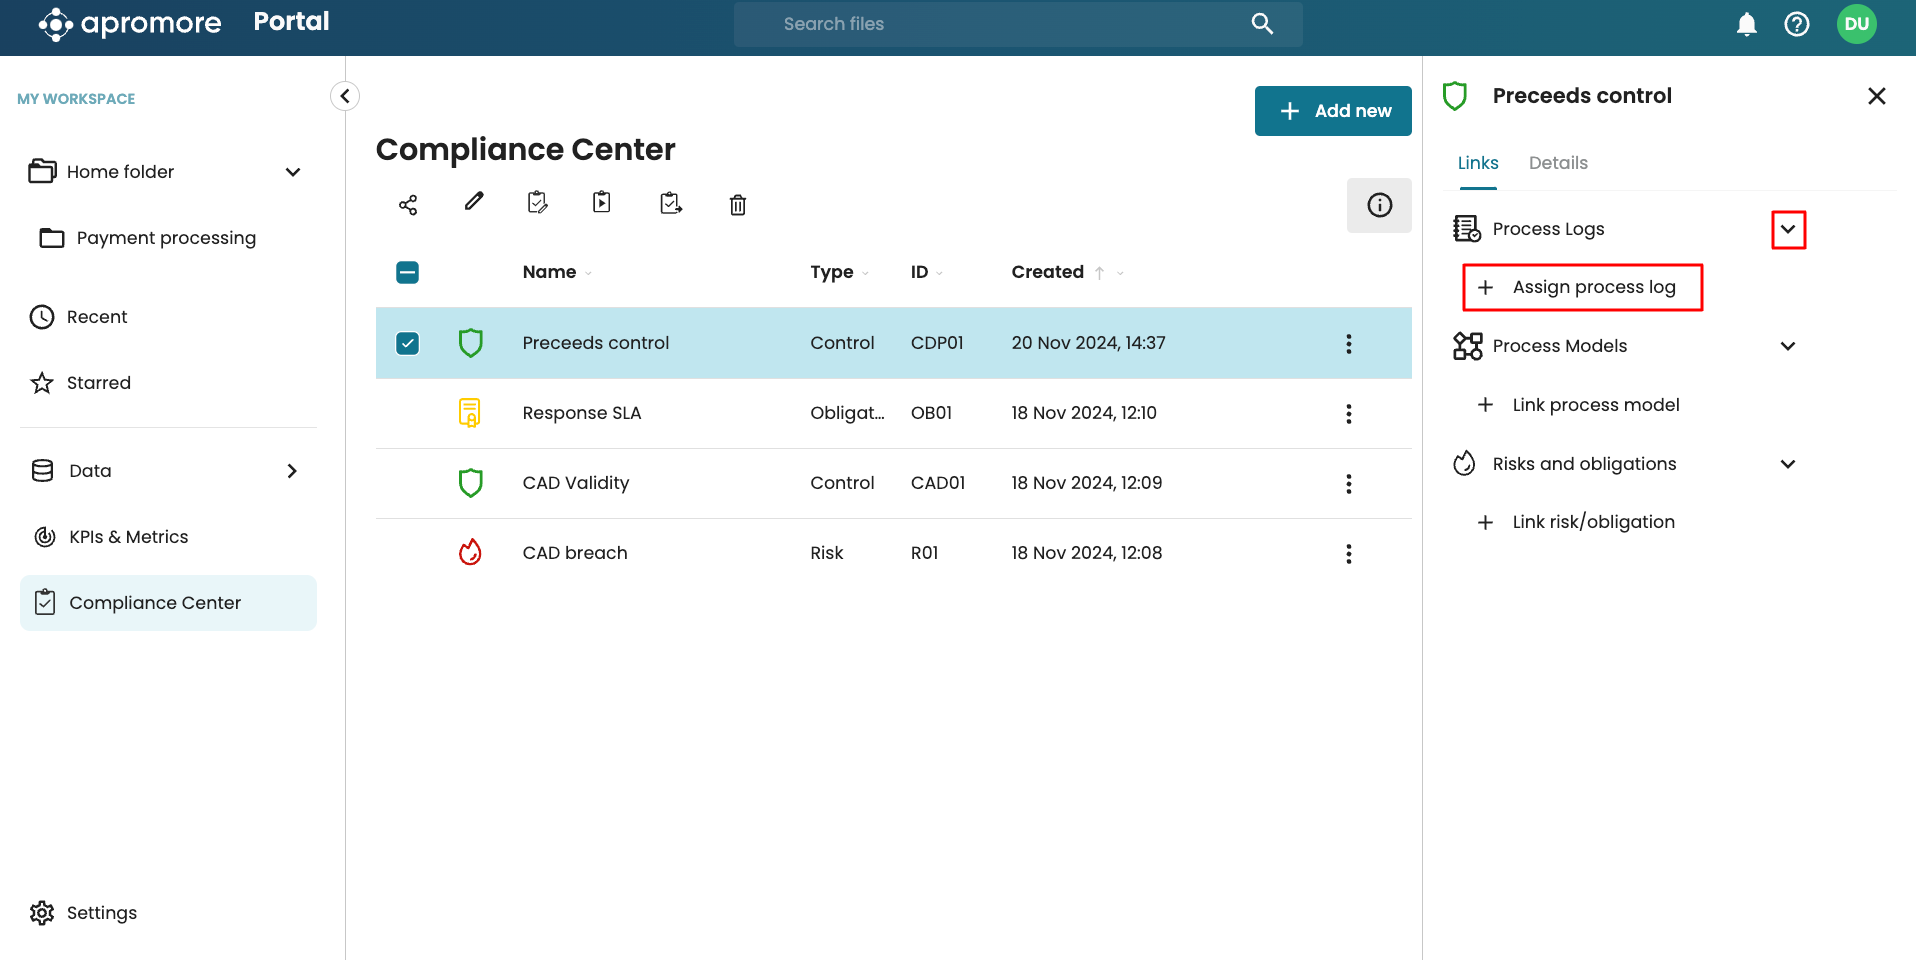Expand the Data menu arrow
Screen dimensions: 1916x960
(292, 471)
